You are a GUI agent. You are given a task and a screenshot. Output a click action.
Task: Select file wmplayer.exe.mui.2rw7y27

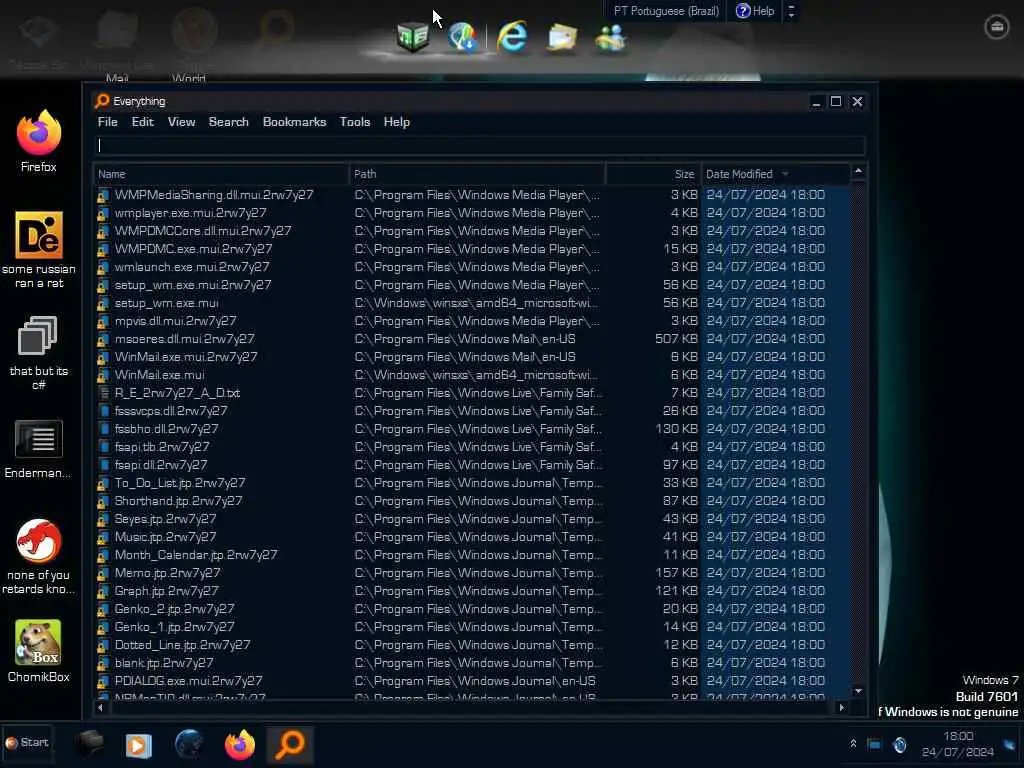[x=190, y=213]
